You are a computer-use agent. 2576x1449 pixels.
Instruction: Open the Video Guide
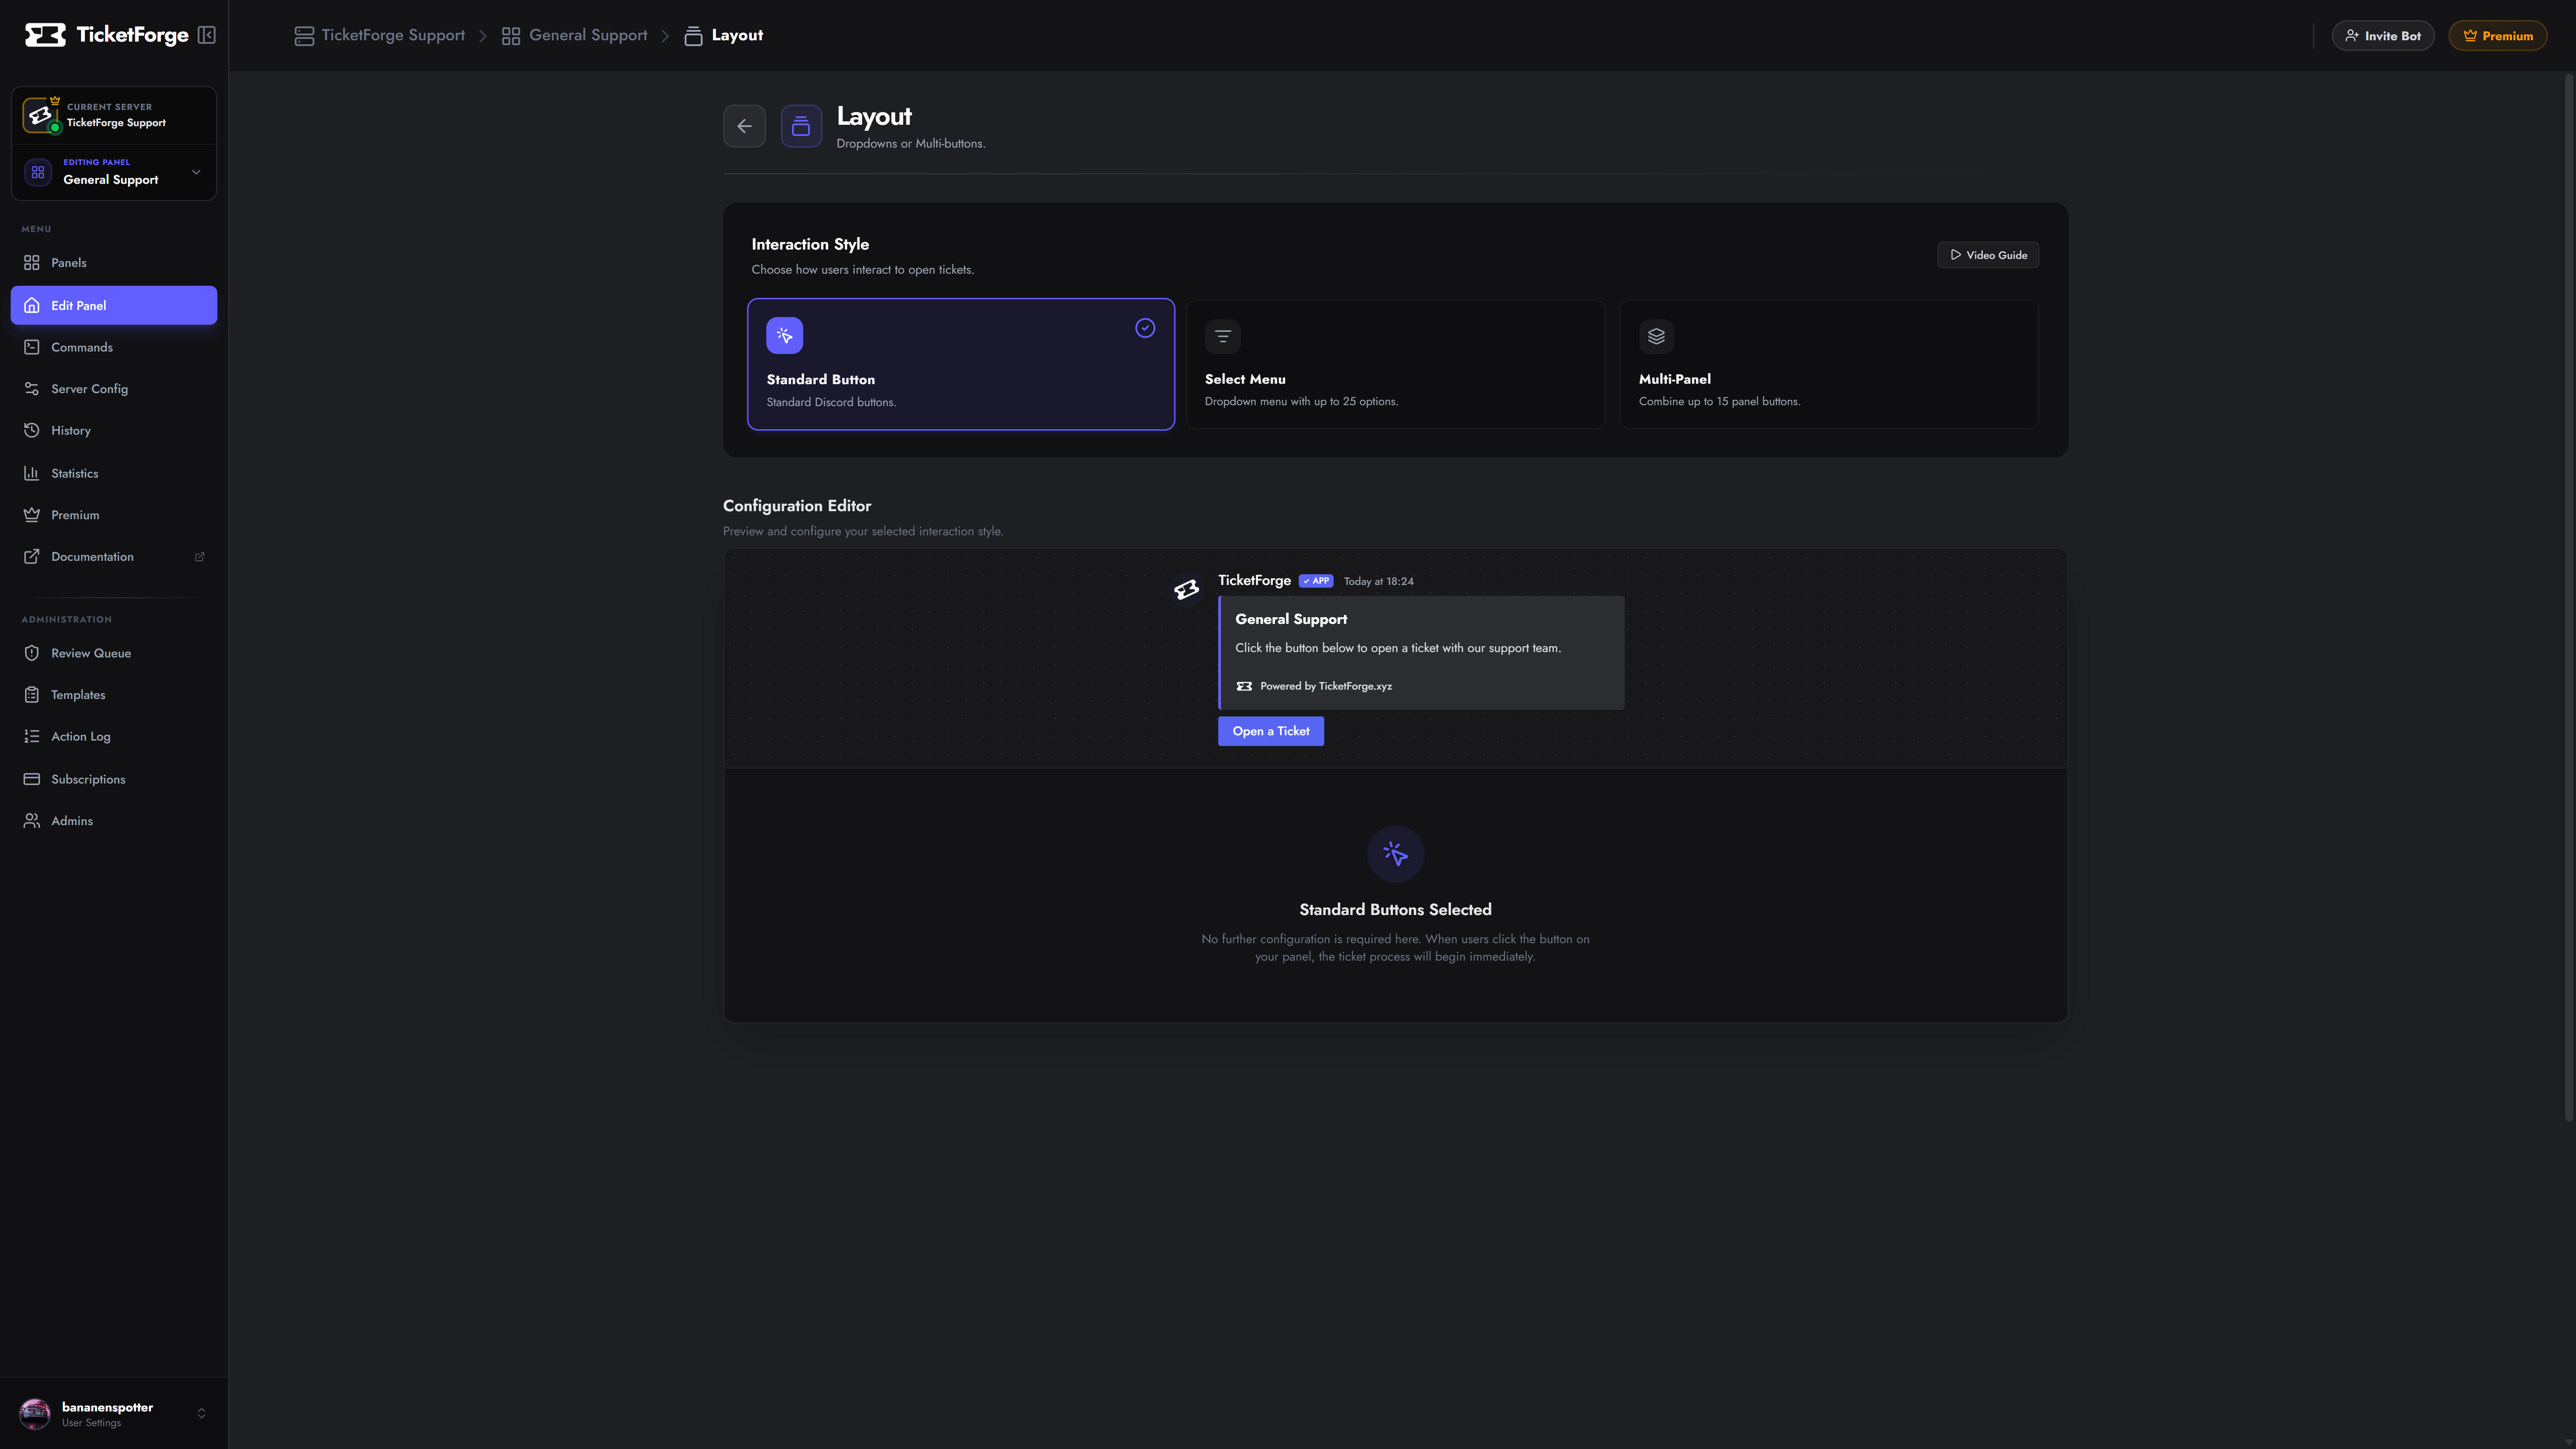click(1988, 255)
